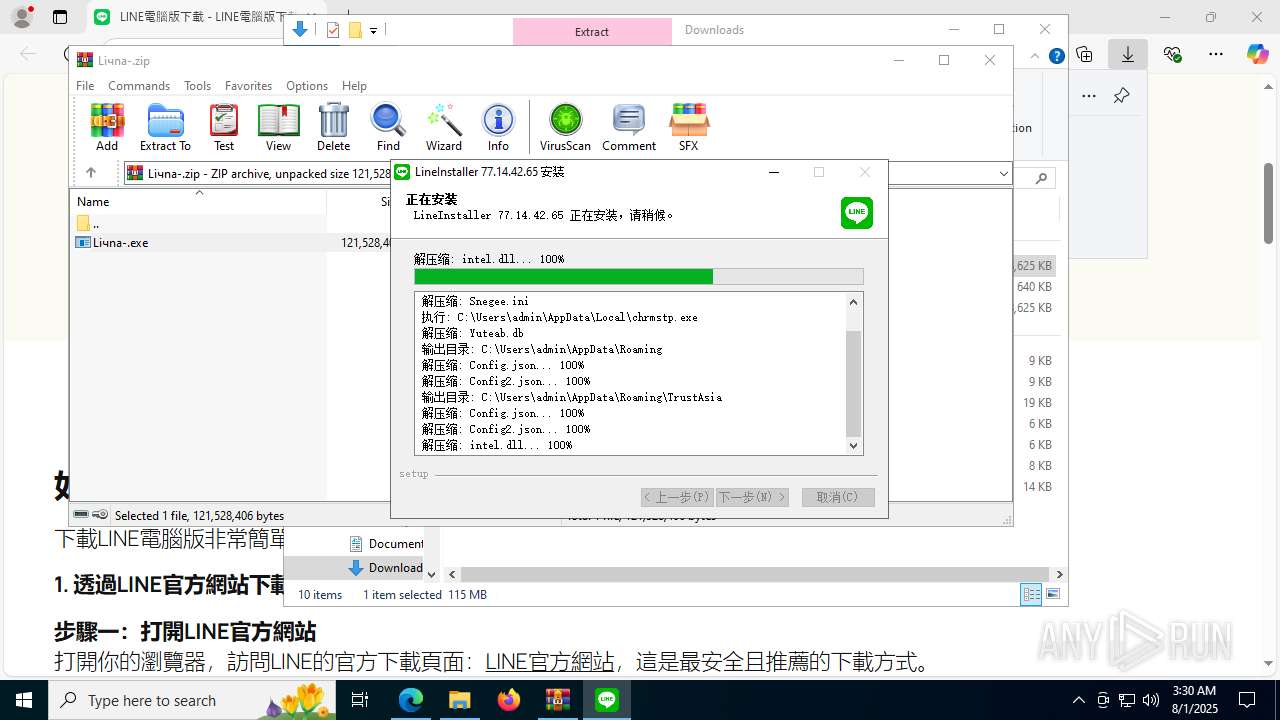Click the 下一步(N) next button

tap(753, 497)
